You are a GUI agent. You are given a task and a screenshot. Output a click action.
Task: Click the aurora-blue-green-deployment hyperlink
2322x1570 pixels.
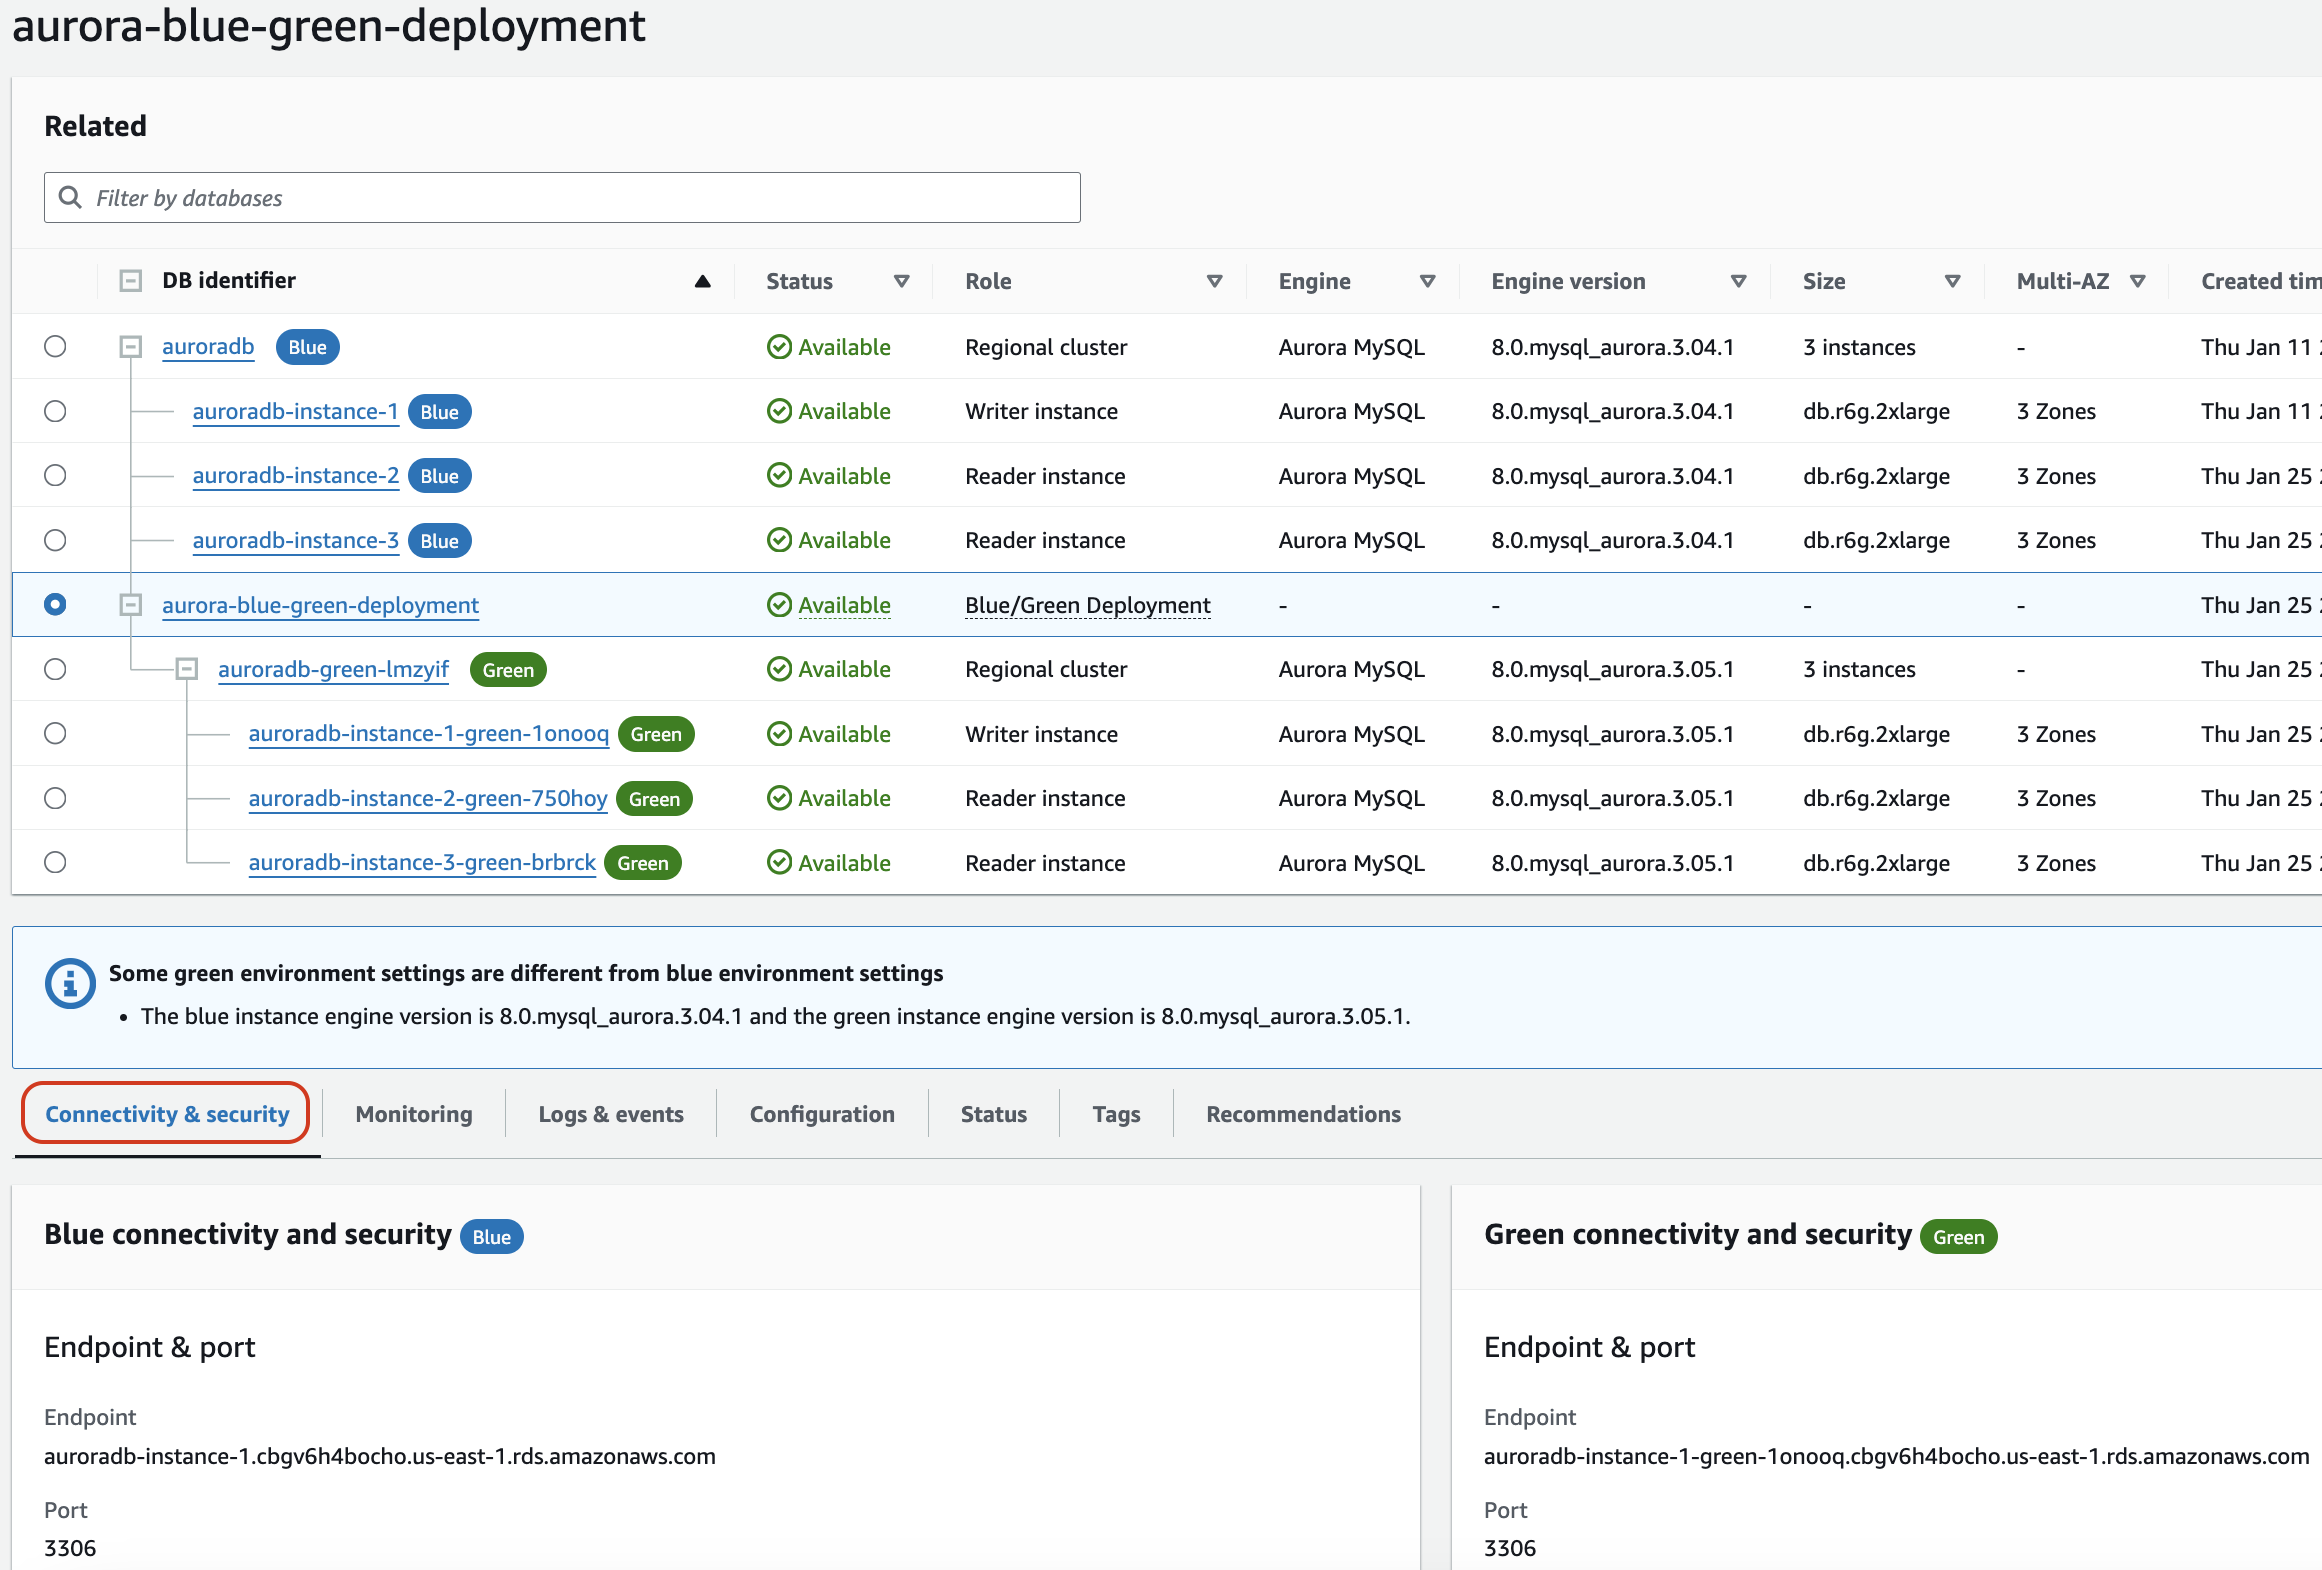(x=321, y=603)
